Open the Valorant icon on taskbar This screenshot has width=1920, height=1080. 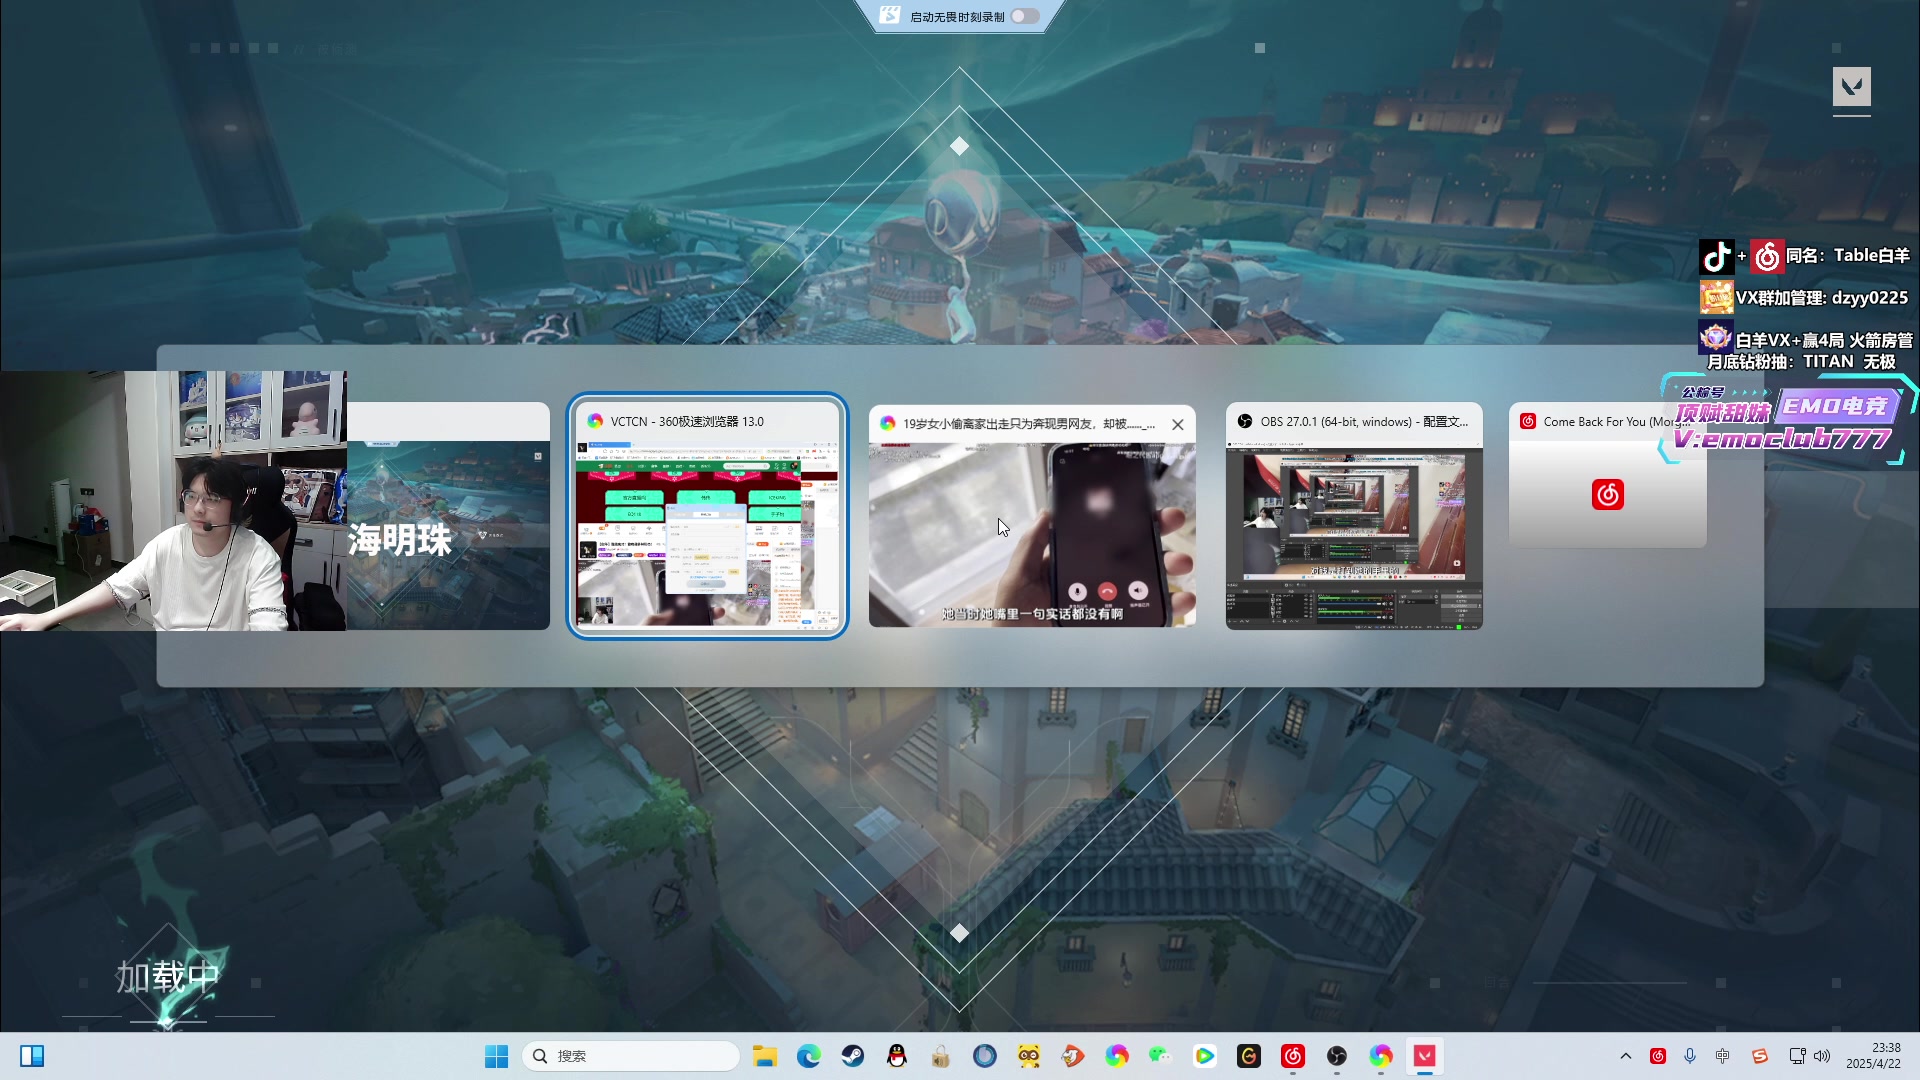[1425, 1056]
